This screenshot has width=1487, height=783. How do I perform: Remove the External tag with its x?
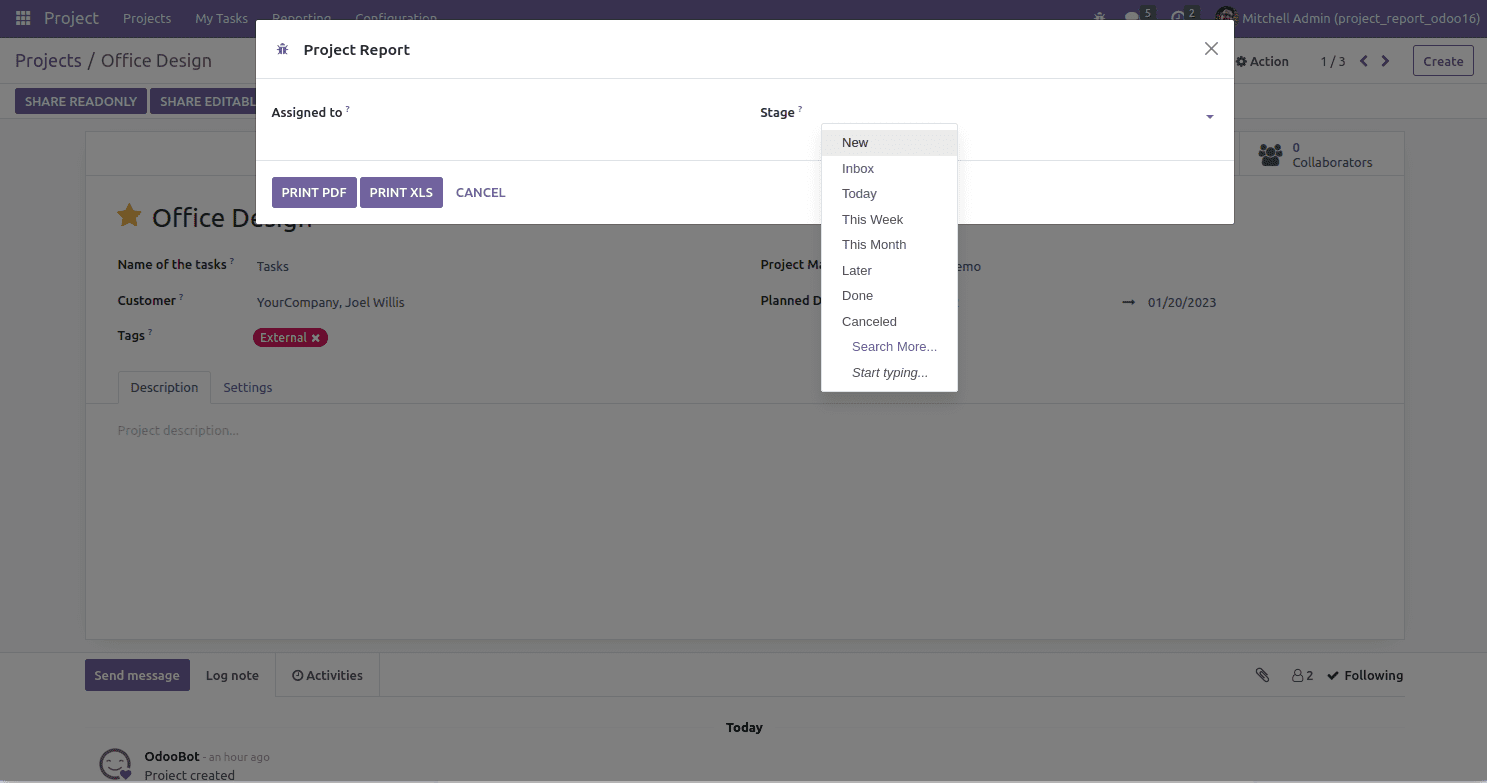316,338
